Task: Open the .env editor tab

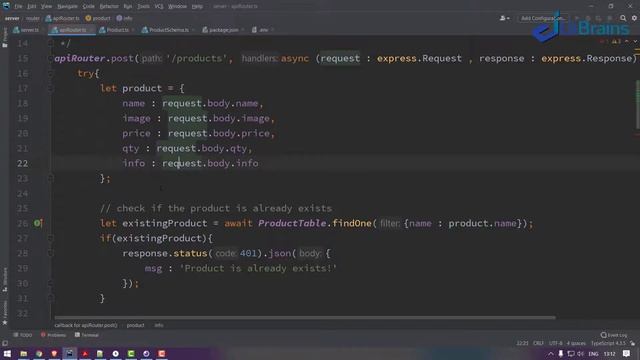Action: [262, 30]
